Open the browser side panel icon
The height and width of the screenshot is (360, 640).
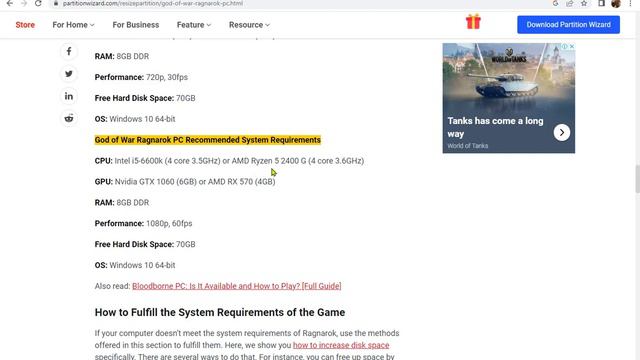click(601, 3)
